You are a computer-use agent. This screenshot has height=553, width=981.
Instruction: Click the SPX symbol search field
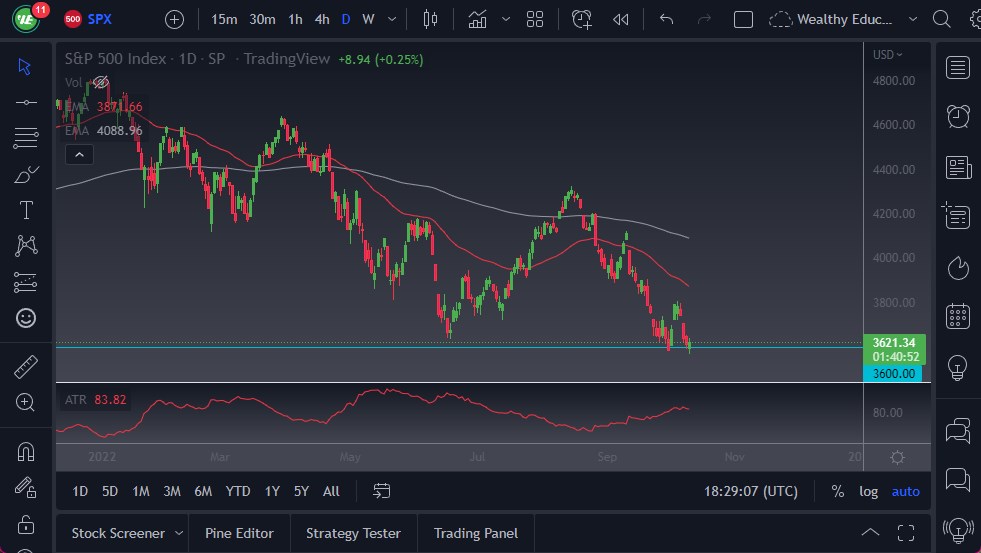100,19
